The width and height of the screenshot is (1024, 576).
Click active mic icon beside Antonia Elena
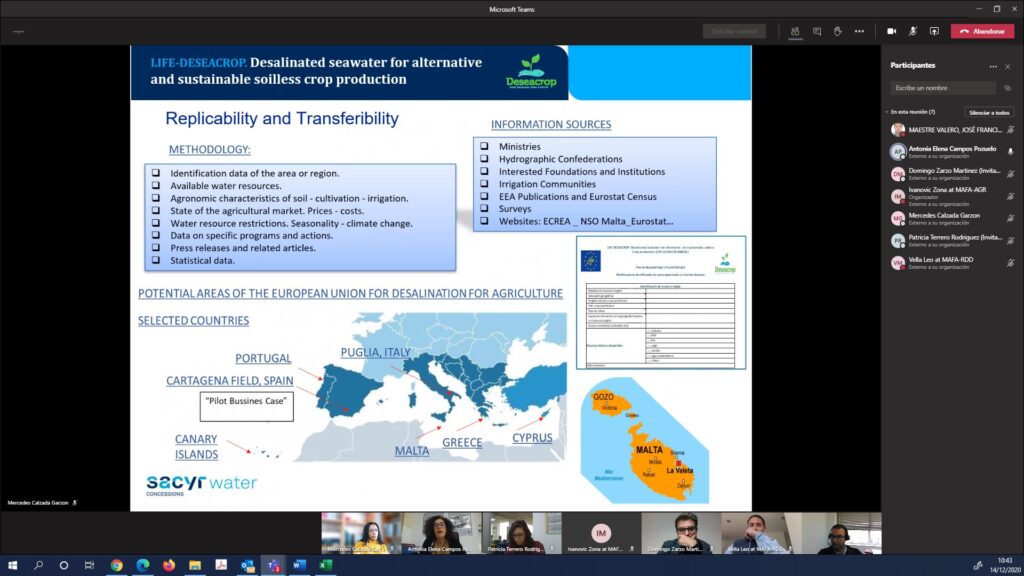pos(1010,152)
